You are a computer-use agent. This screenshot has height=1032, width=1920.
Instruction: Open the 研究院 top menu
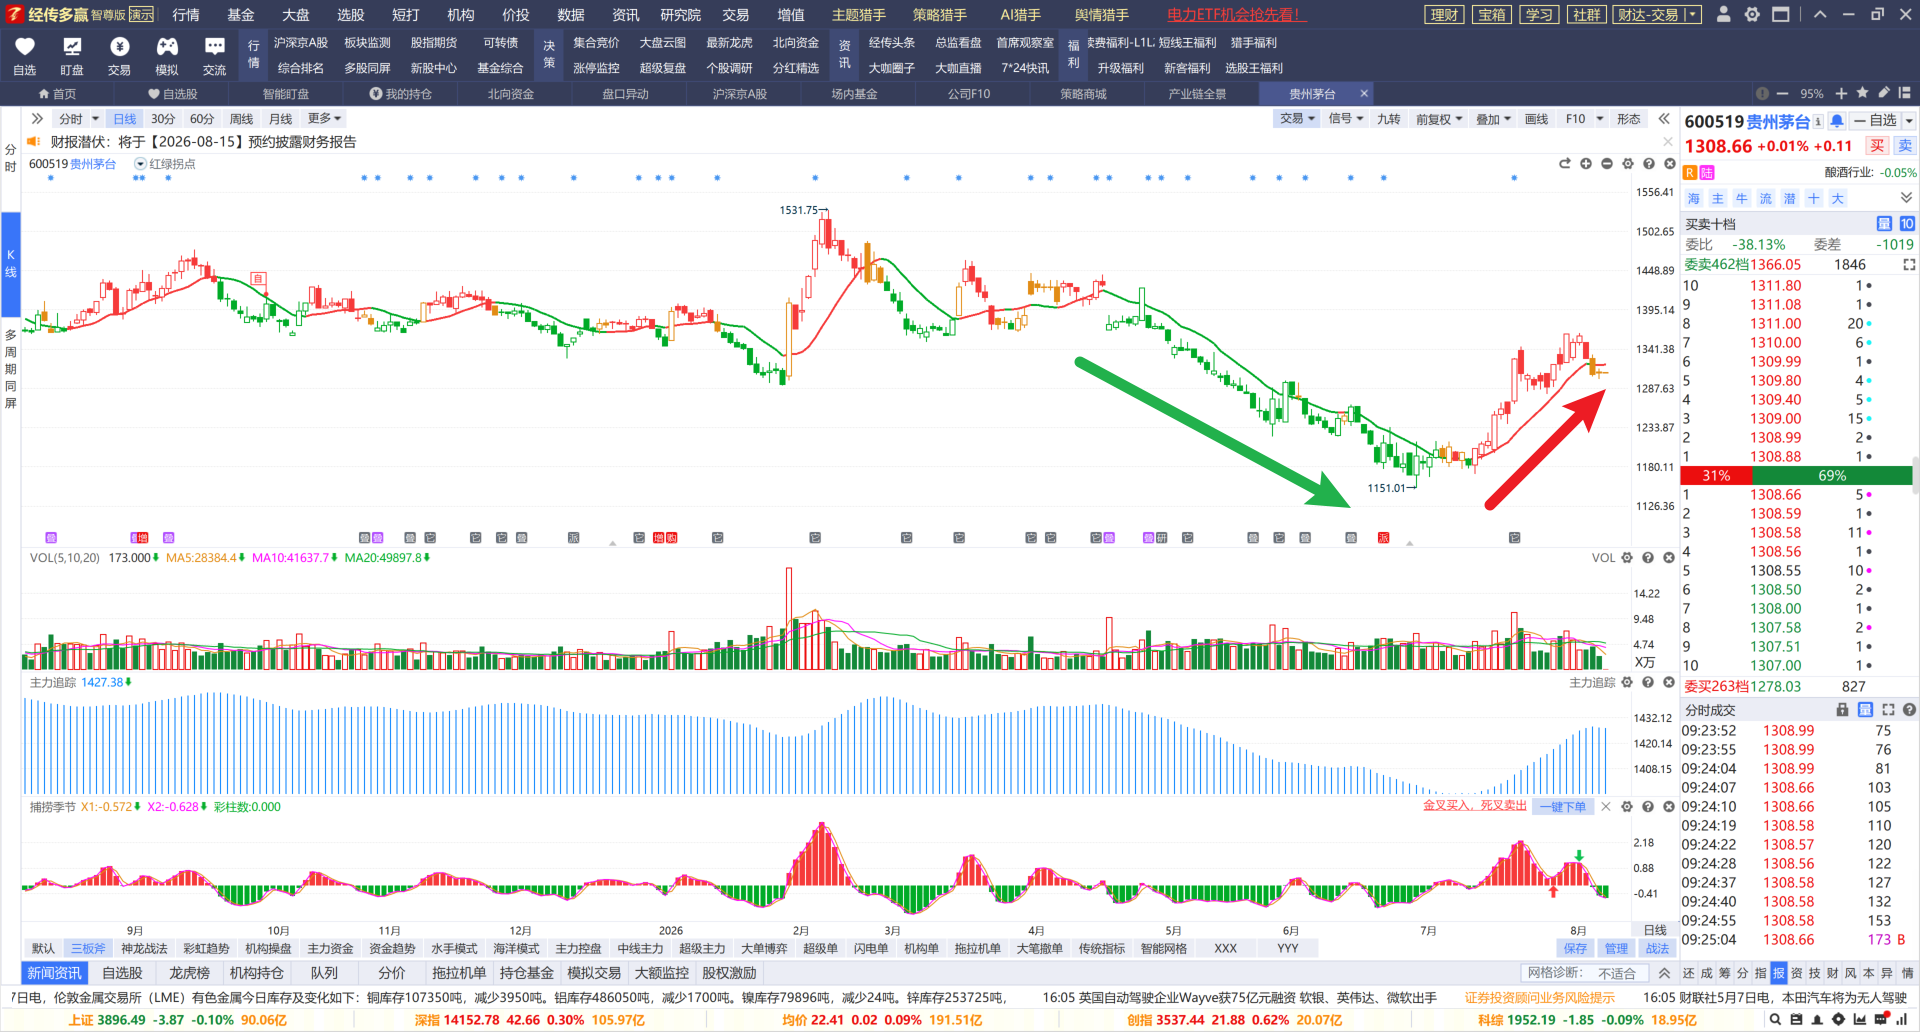(x=680, y=14)
